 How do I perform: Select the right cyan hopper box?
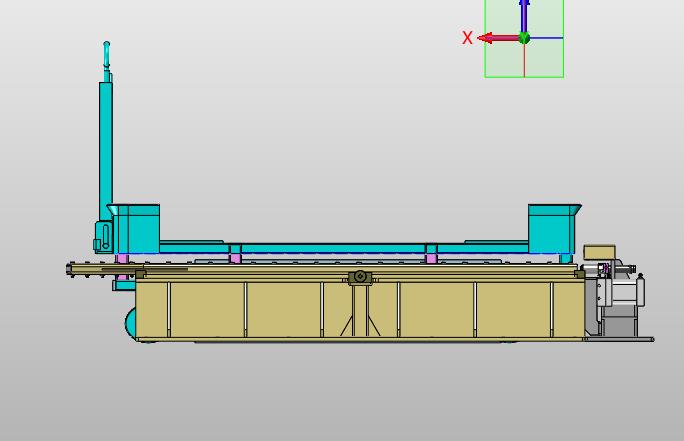point(554,229)
